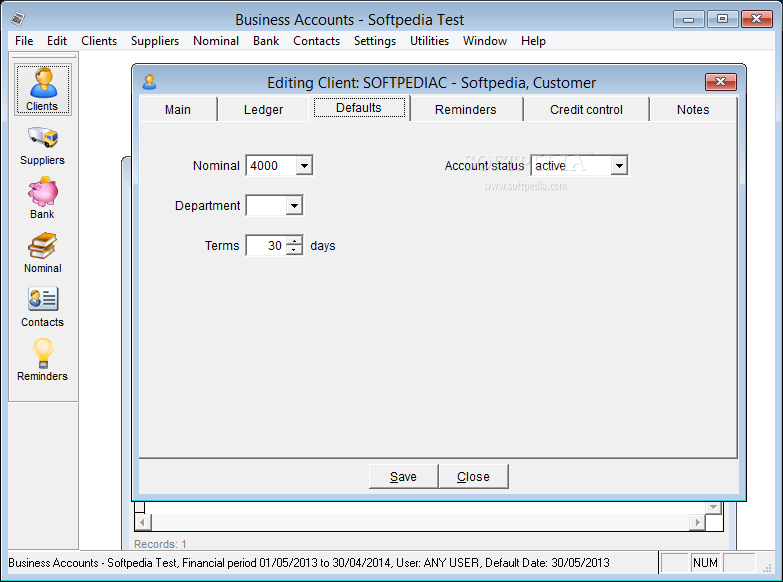This screenshot has height=582, width=783.
Task: Open the Clients sidebar icon
Action: [x=43, y=89]
